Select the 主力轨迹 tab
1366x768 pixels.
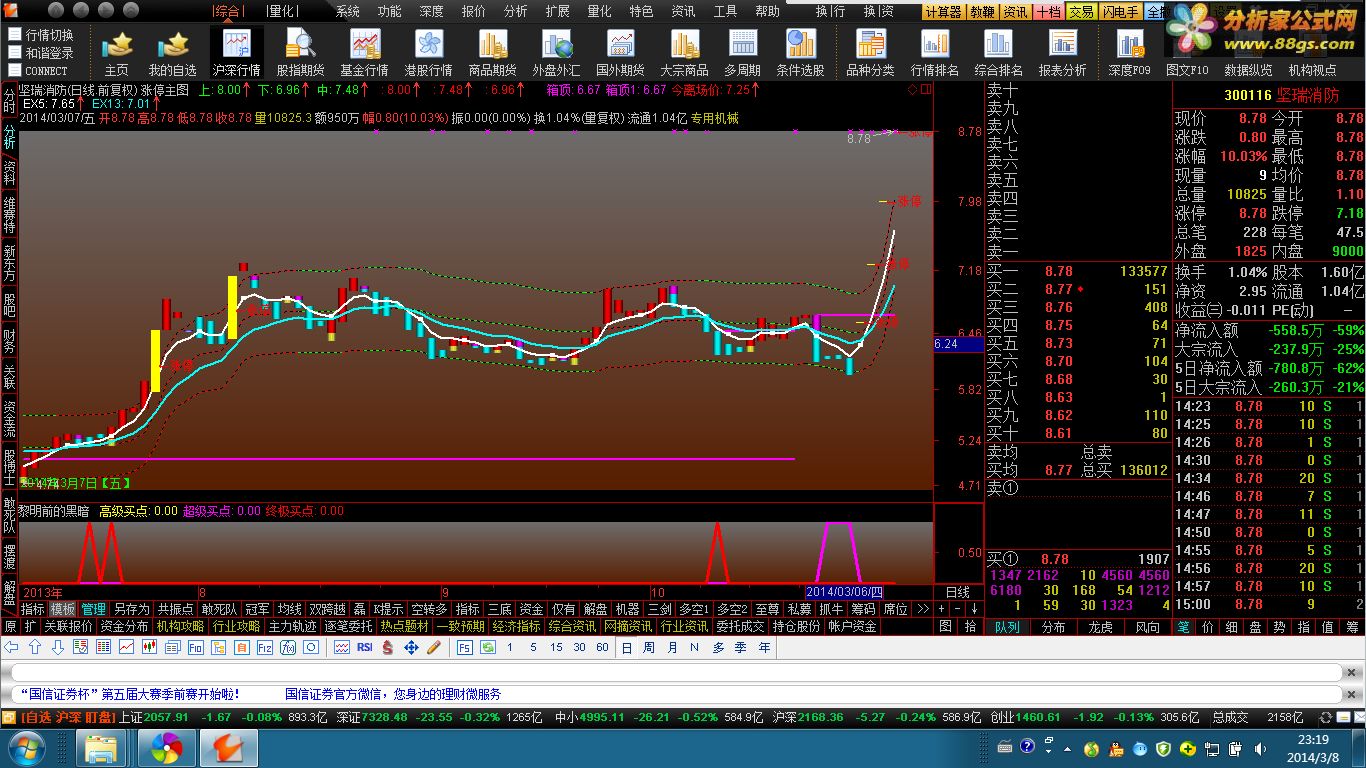coord(292,626)
